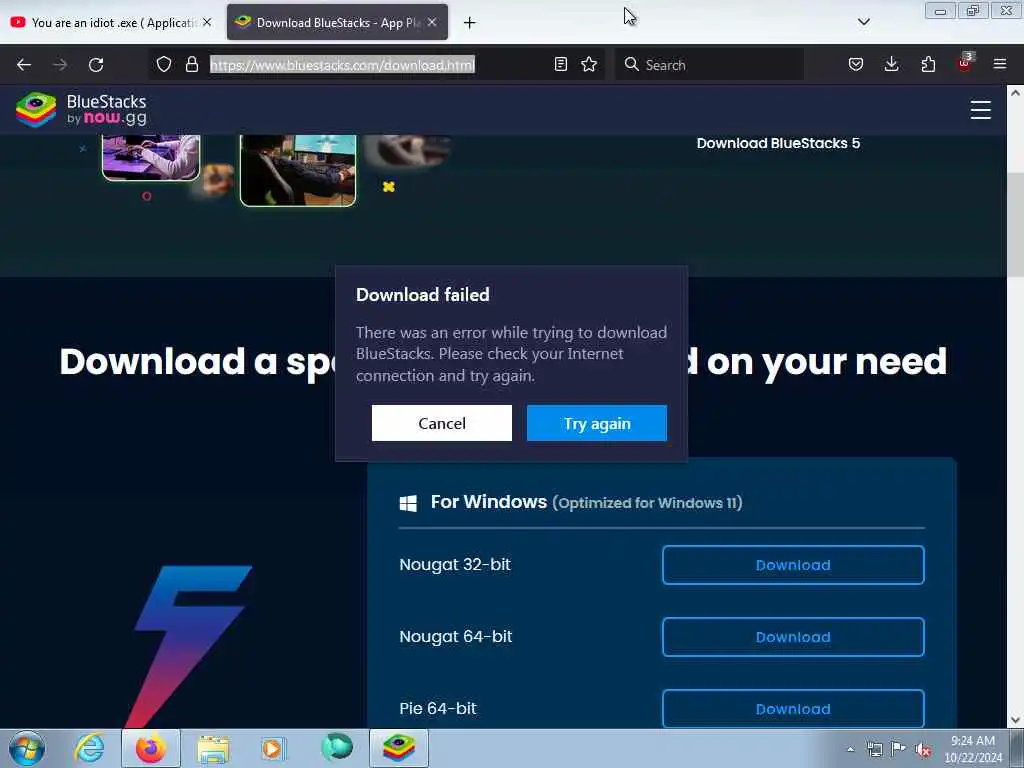Click the forward navigation arrow
The width and height of the screenshot is (1024, 768).
coord(60,65)
